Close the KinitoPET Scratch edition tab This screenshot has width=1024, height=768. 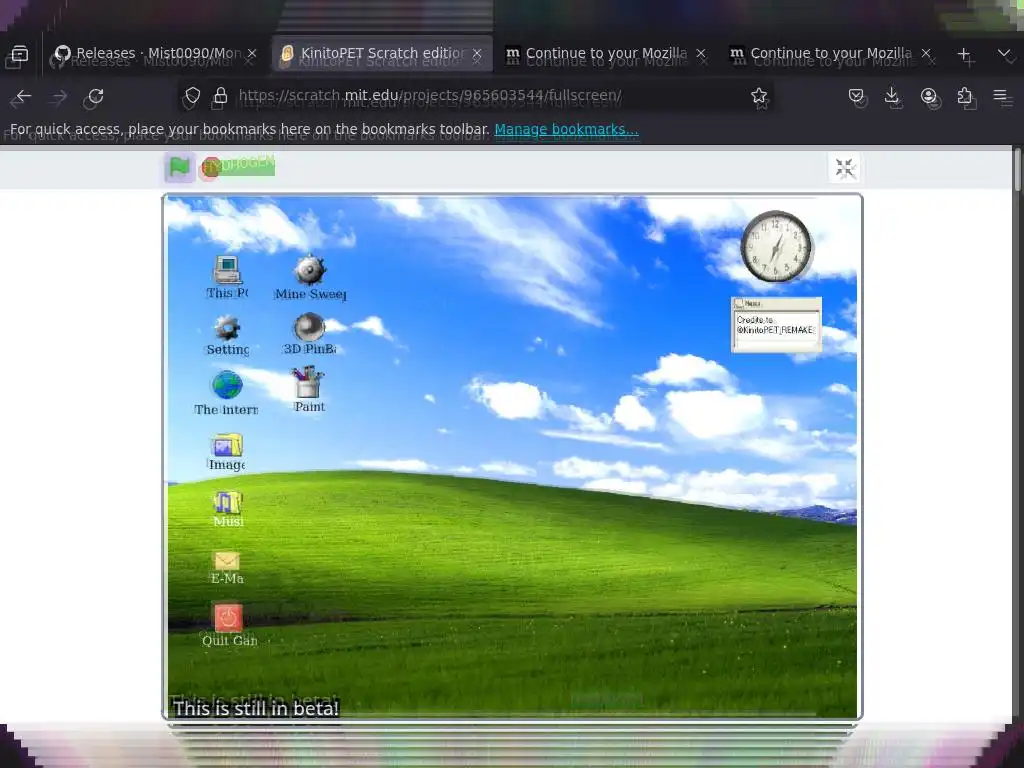tap(477, 54)
